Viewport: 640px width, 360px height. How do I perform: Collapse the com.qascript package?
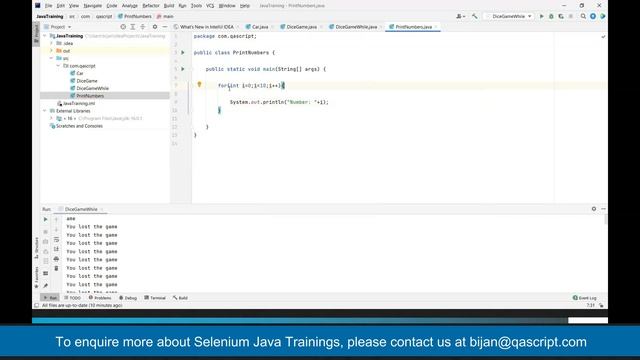[58, 66]
